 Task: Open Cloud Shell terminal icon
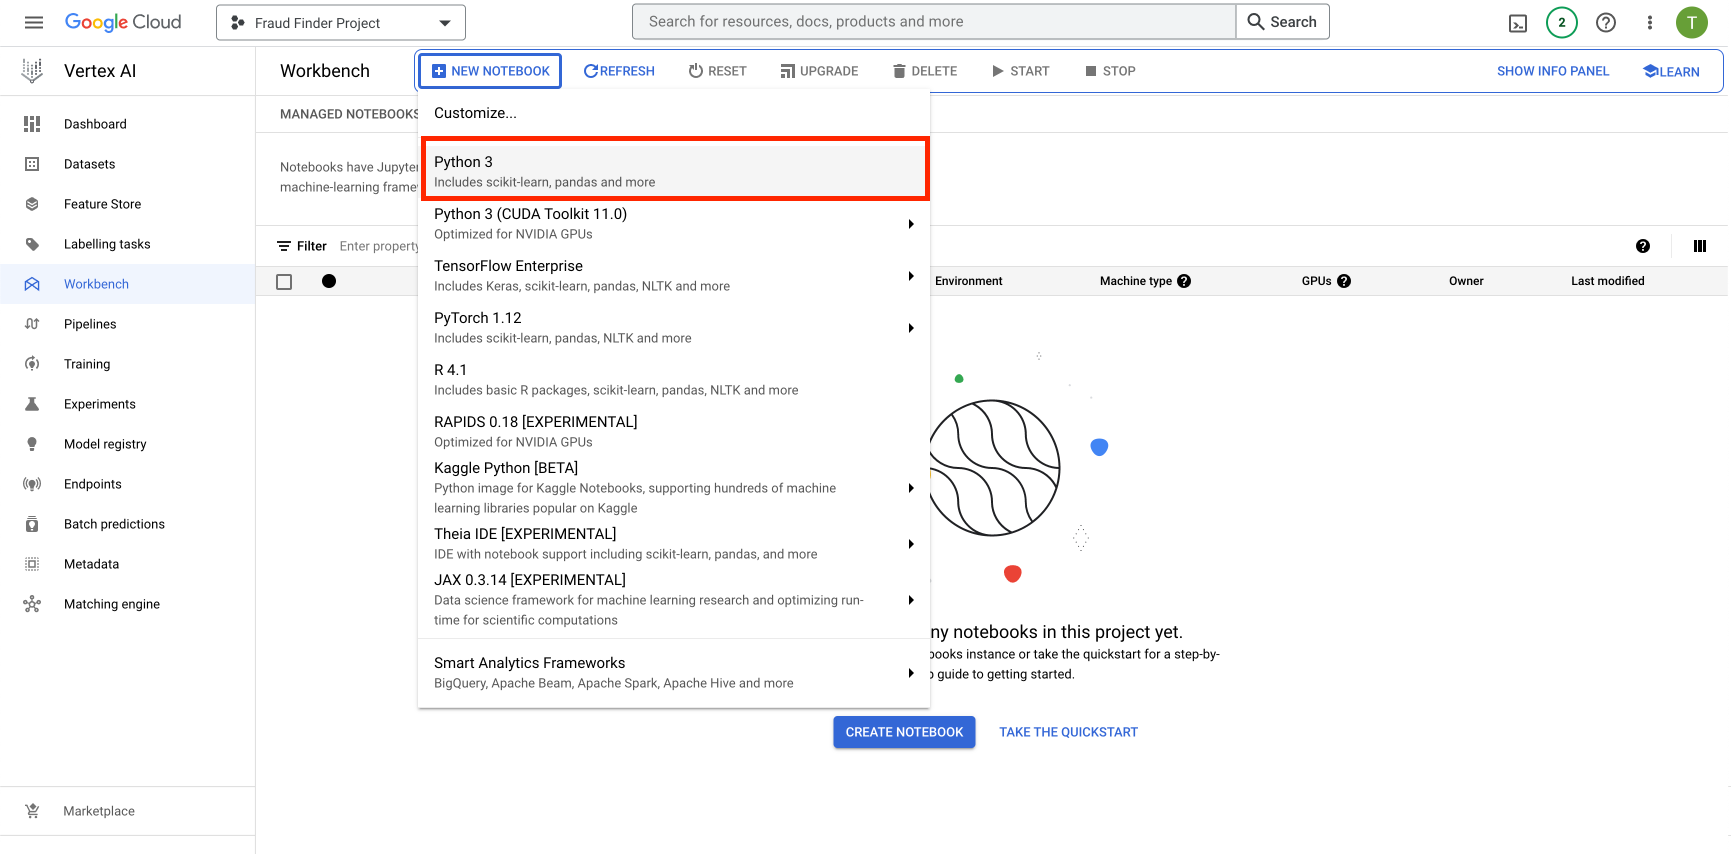(x=1517, y=23)
